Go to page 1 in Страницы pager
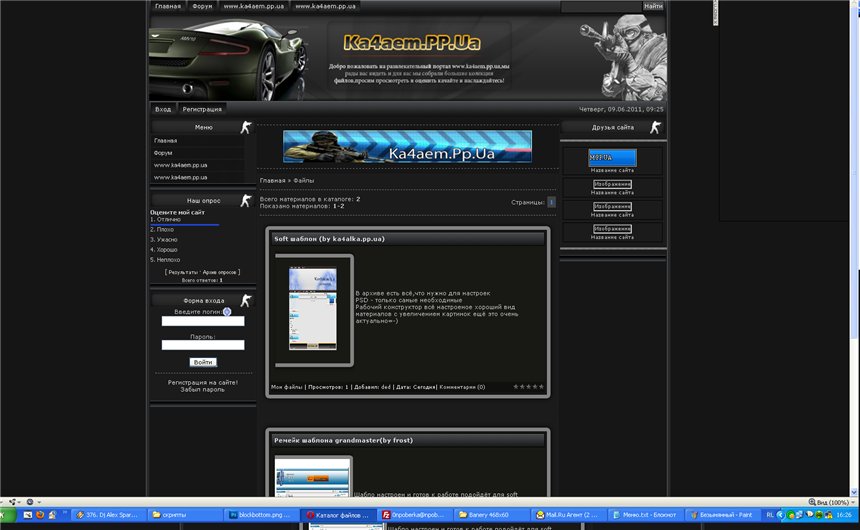This screenshot has width=860, height=530. (551, 202)
